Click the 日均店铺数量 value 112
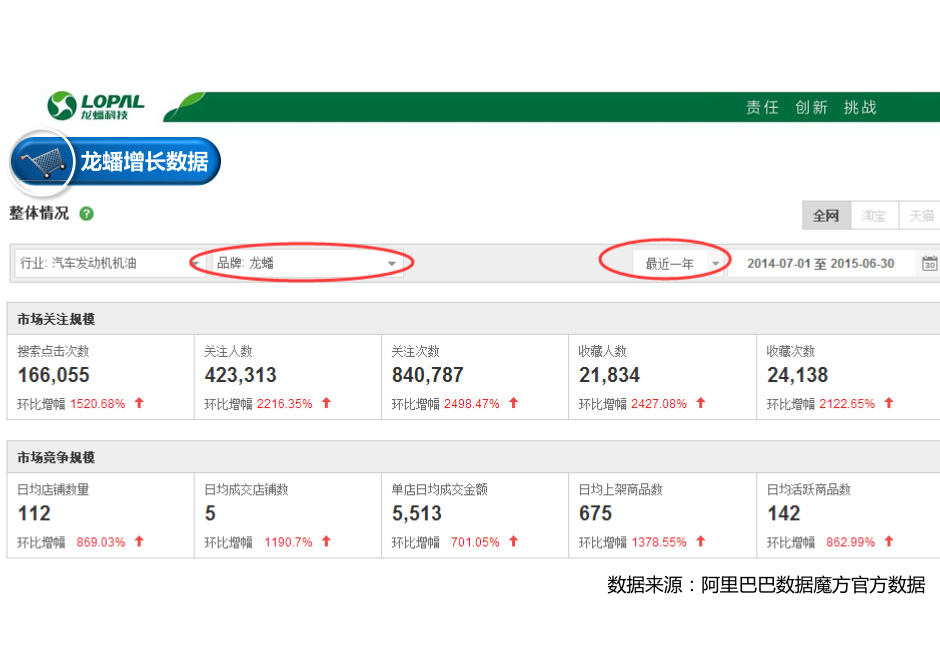Image resolution: width=940 pixels, height=660 pixels. pyautogui.click(x=34, y=514)
